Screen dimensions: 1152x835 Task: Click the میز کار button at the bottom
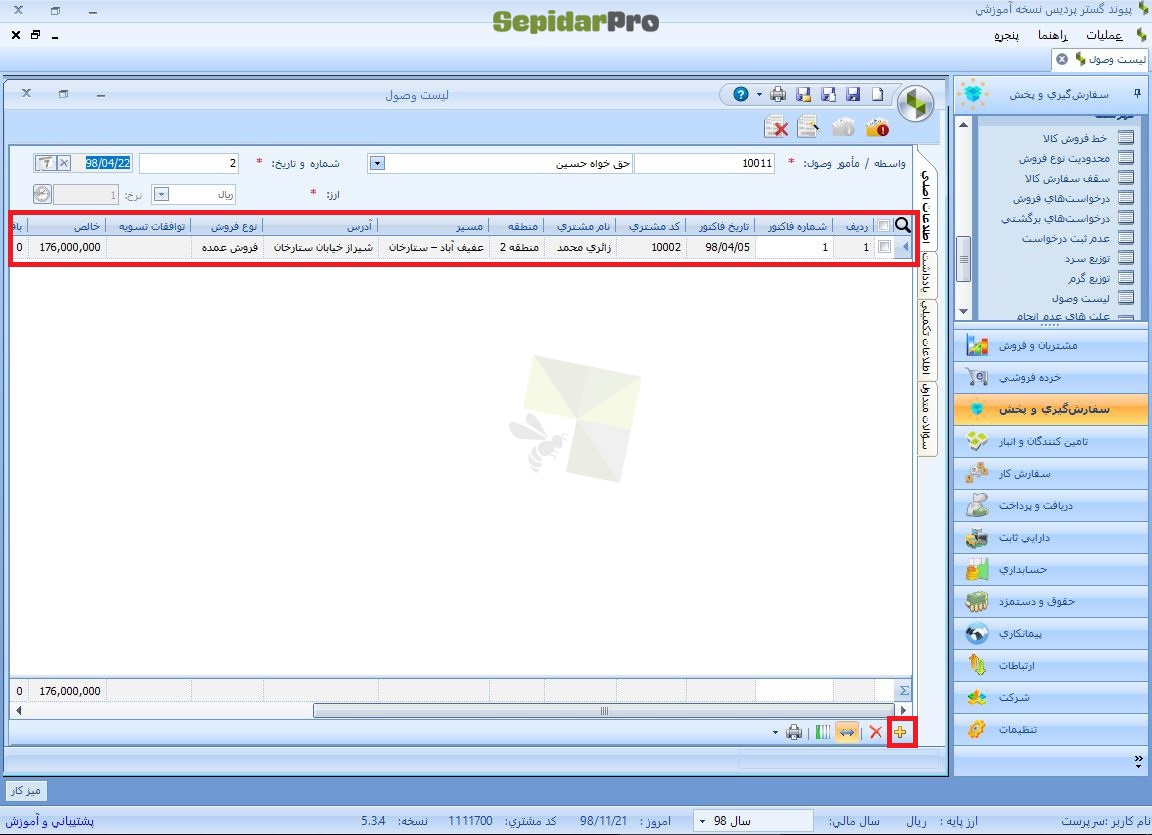tap(26, 790)
